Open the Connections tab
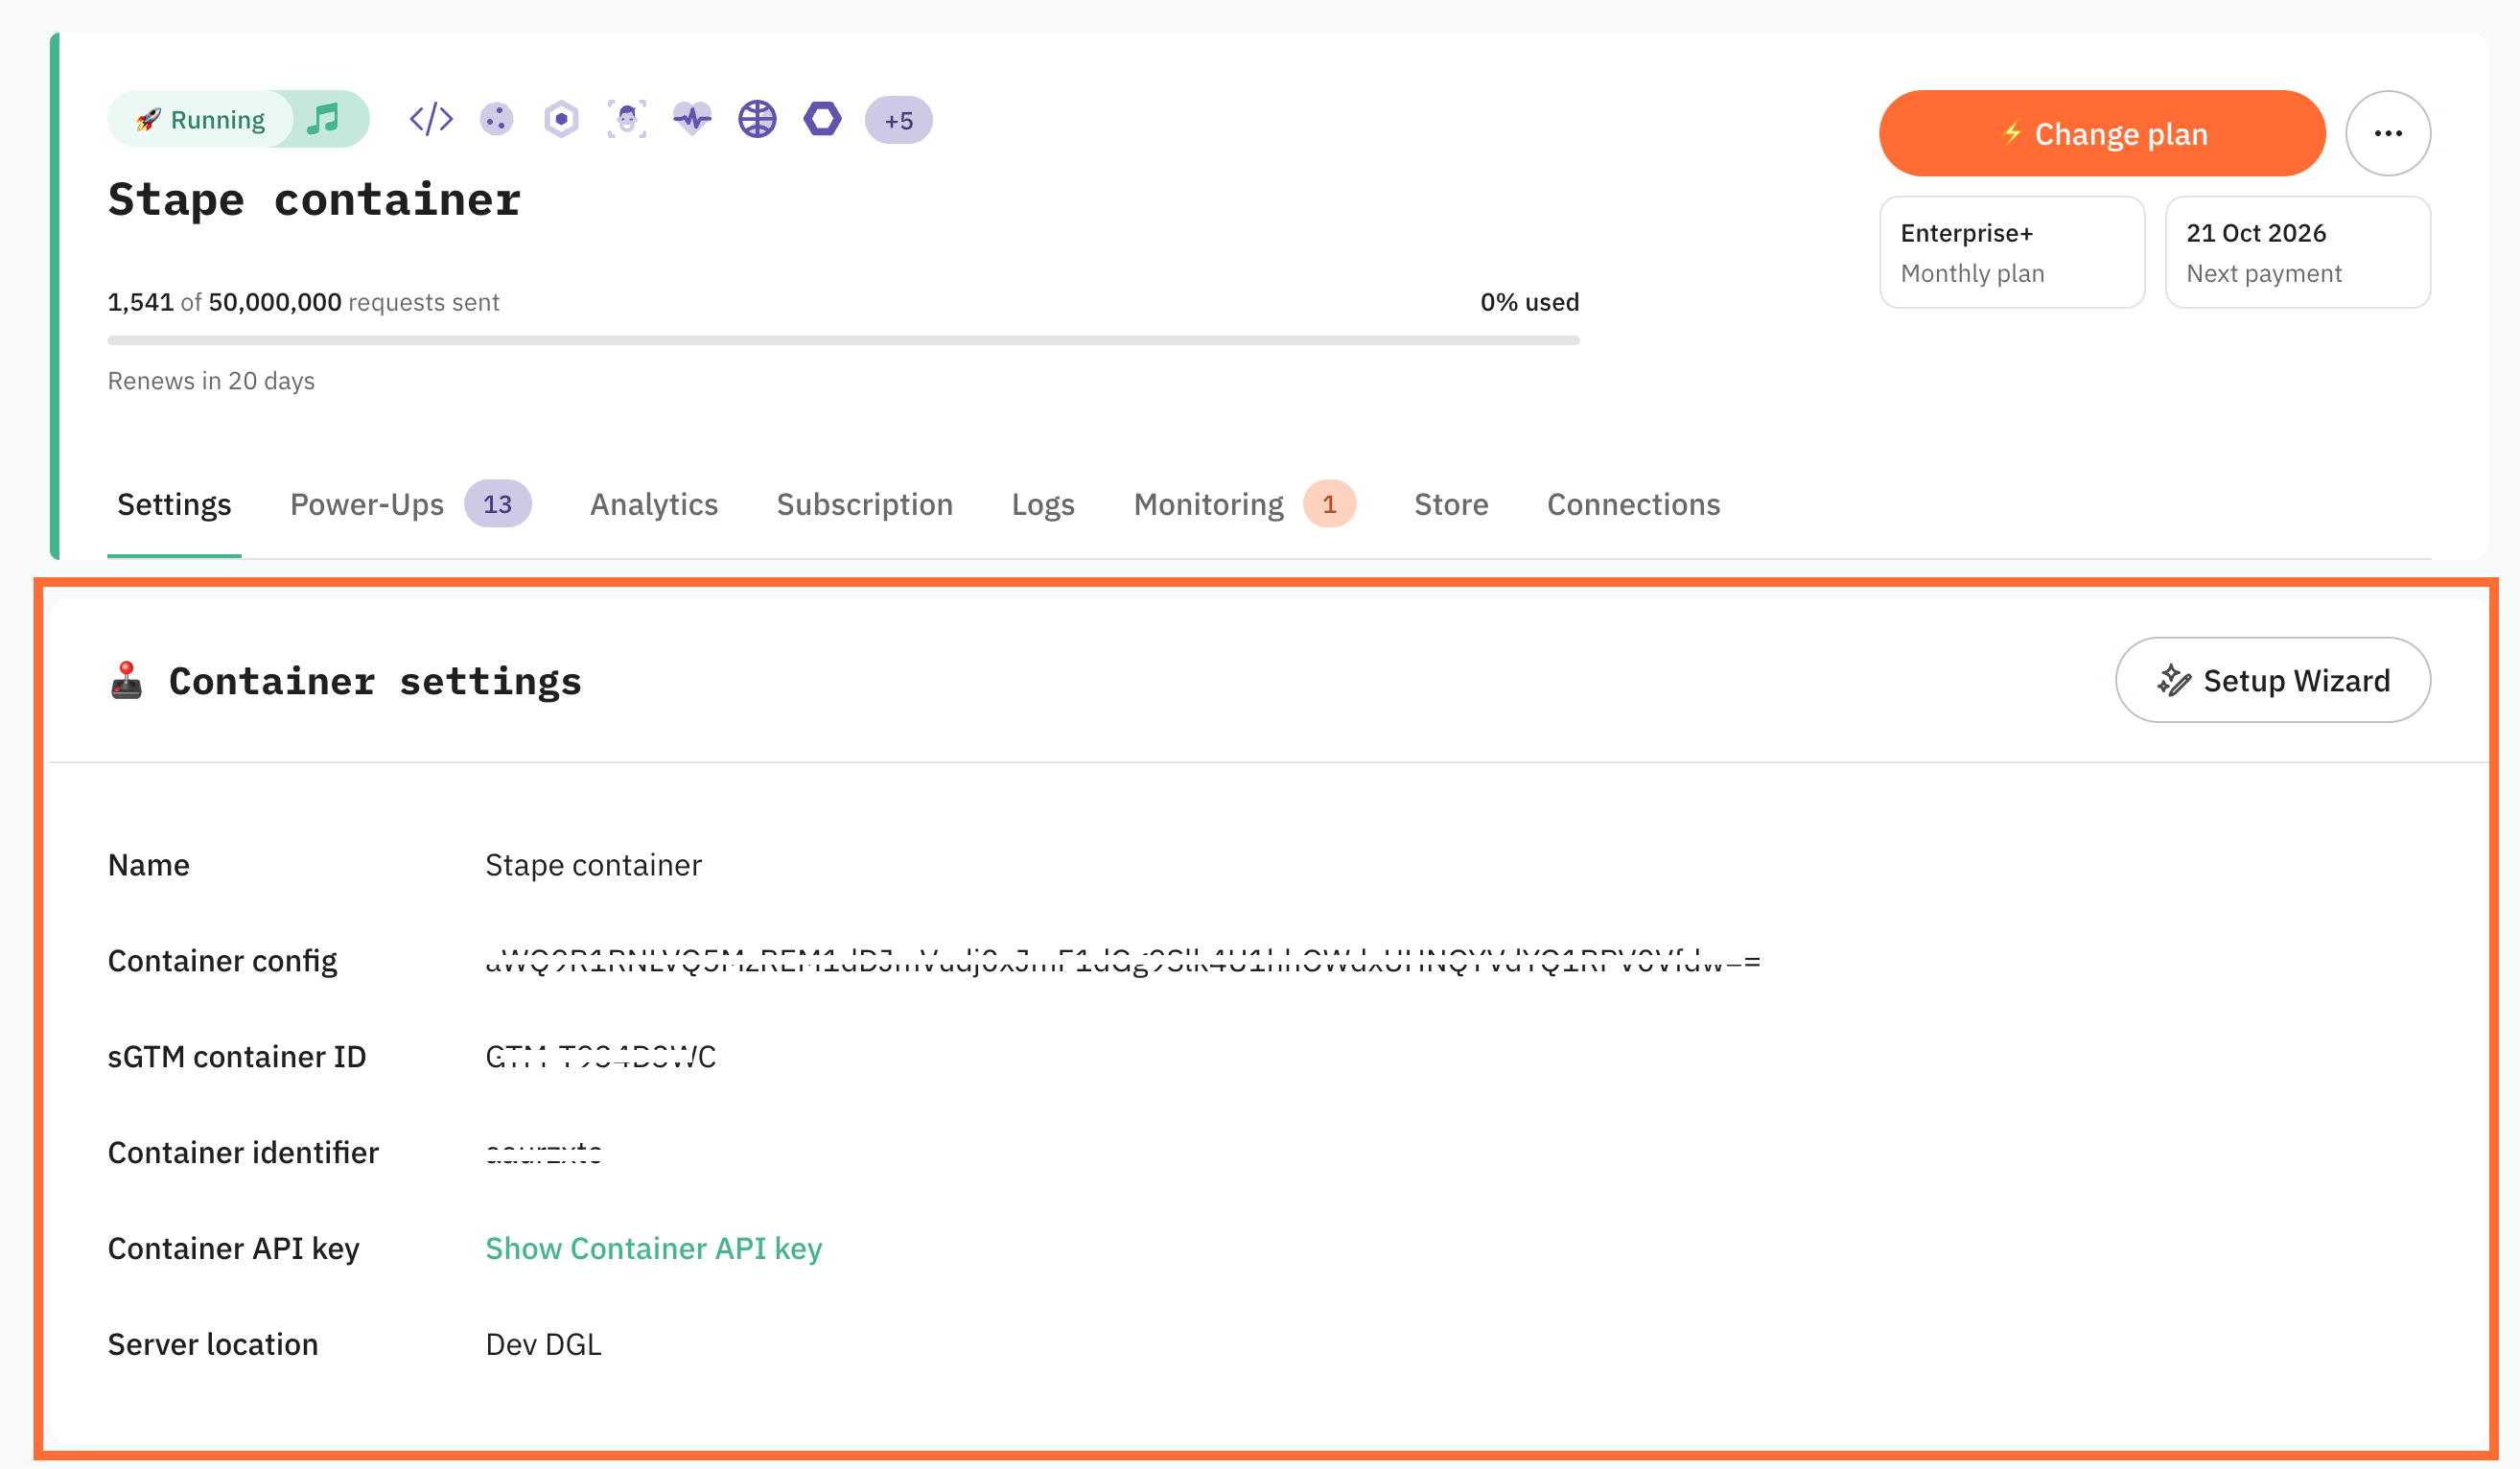Screen dimensions: 2520x1469 [1633, 504]
